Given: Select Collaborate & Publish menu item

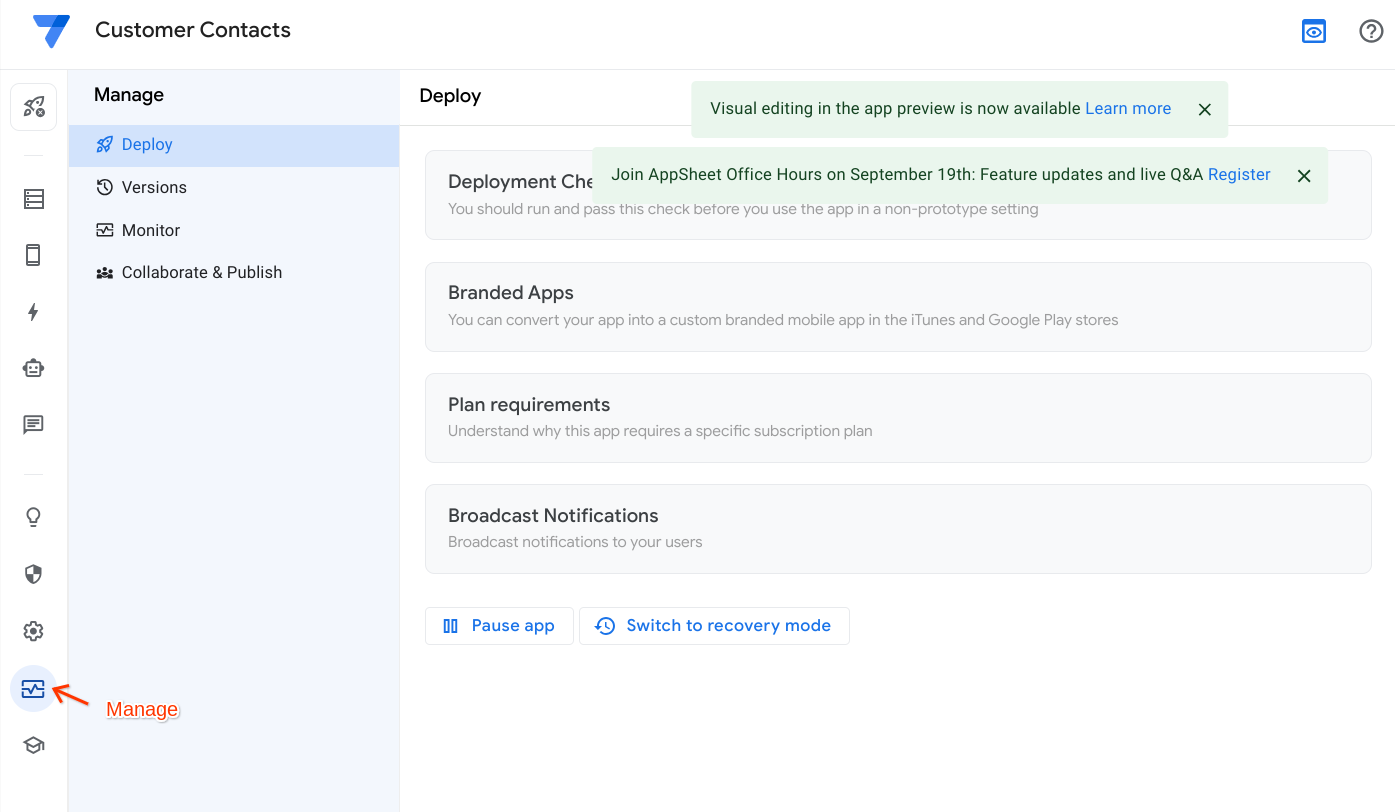Looking at the screenshot, I should [201, 272].
